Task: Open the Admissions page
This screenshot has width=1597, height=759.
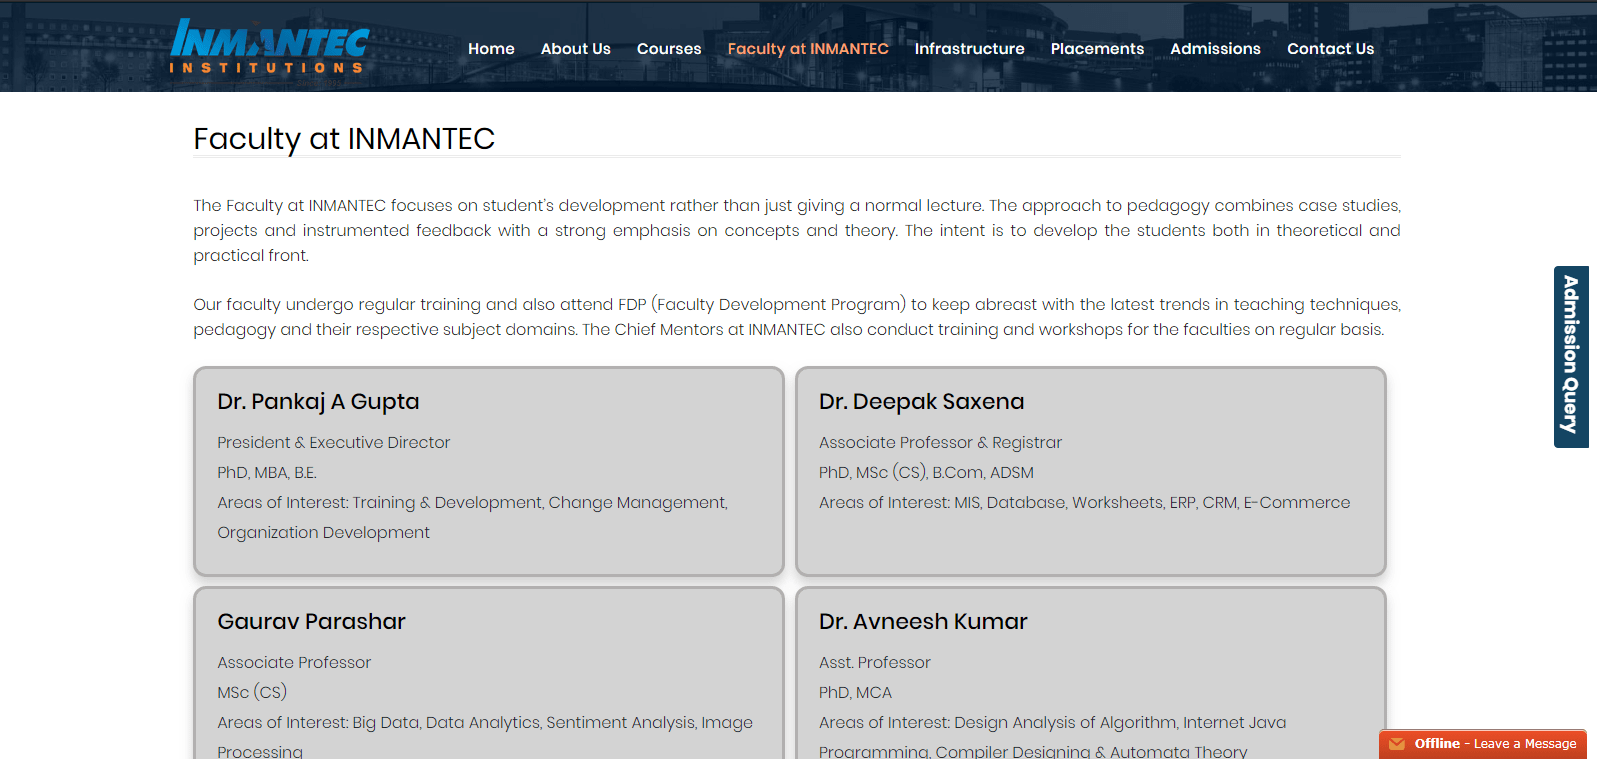Action: pos(1215,49)
